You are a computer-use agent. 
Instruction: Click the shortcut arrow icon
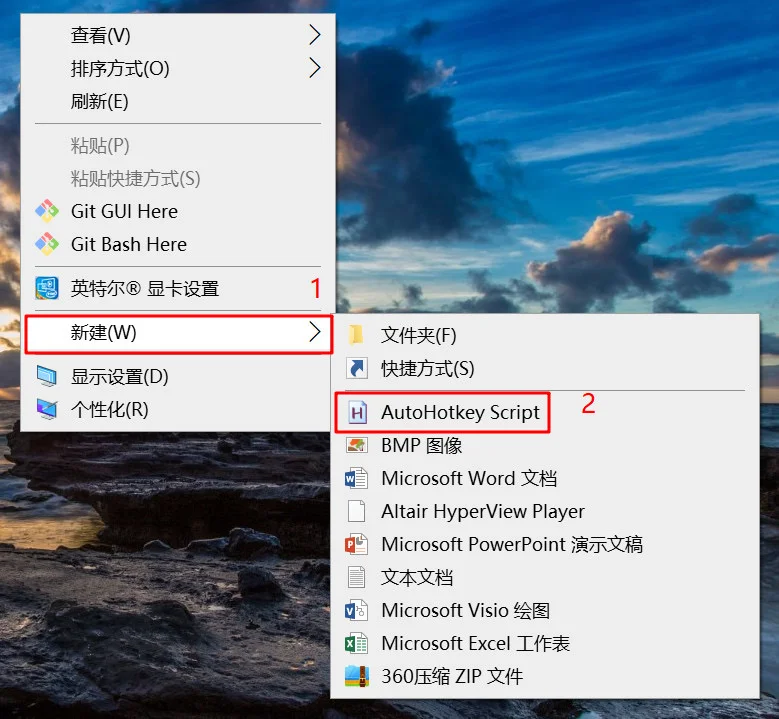tap(357, 368)
